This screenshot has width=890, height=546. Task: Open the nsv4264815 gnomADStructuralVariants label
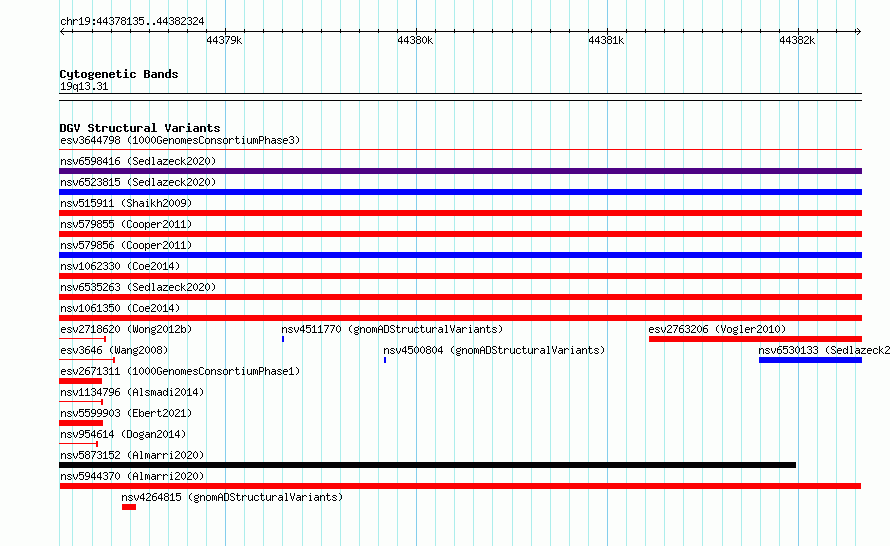pyautogui.click(x=232, y=497)
